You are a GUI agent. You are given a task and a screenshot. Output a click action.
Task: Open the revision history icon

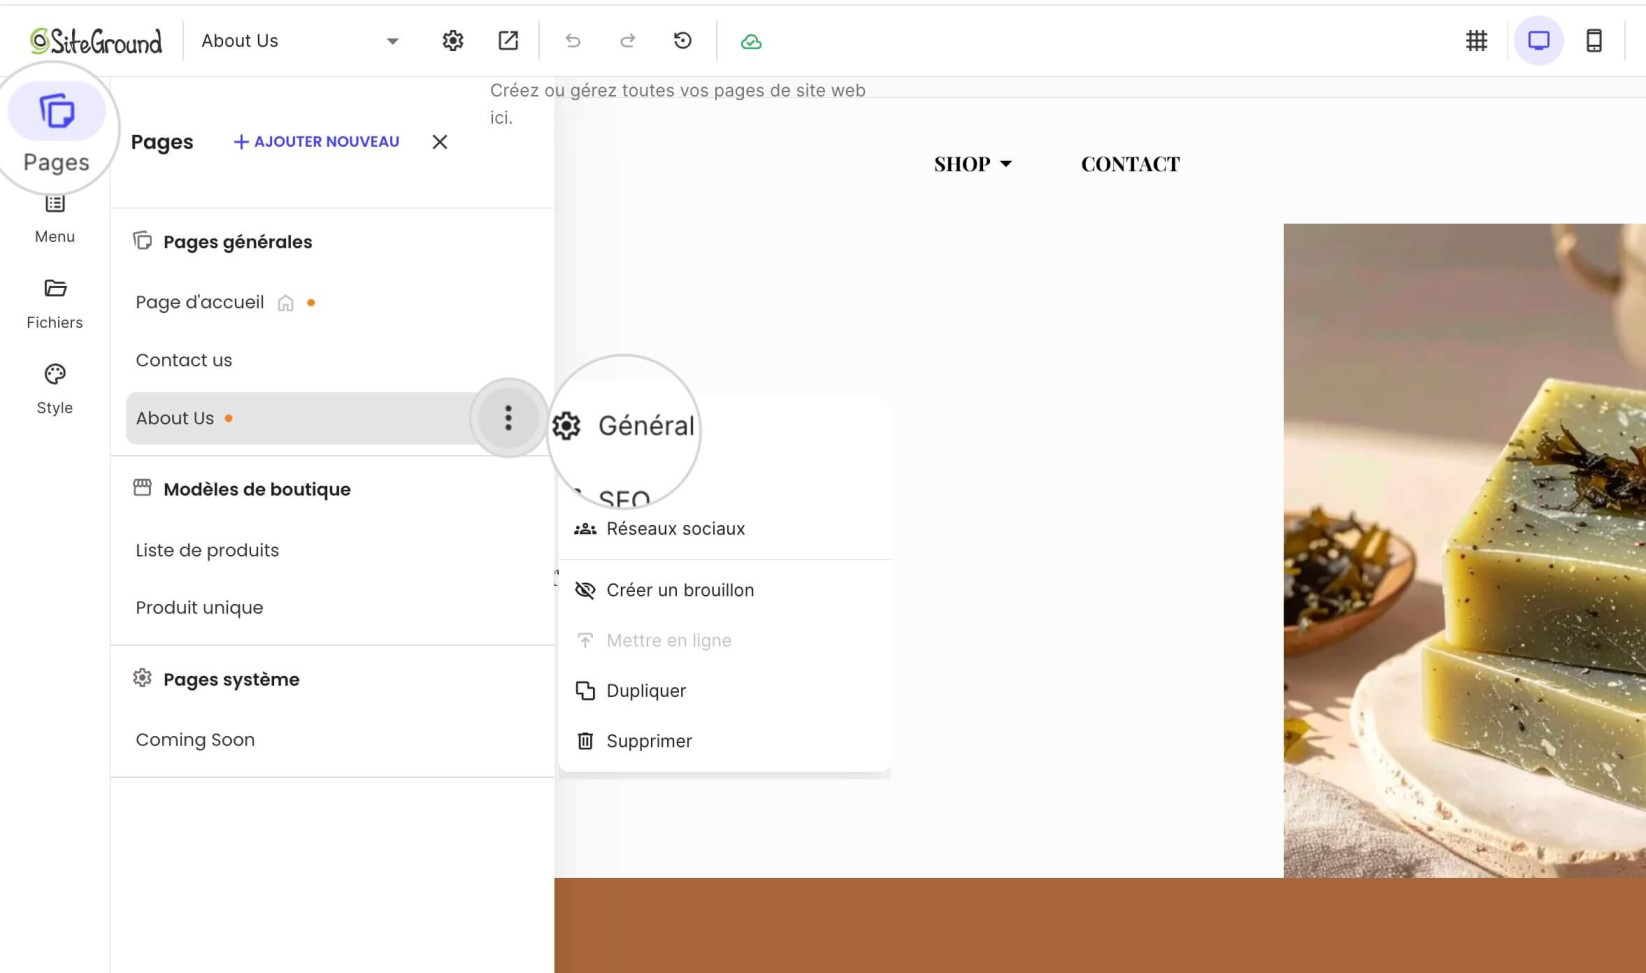pos(683,41)
